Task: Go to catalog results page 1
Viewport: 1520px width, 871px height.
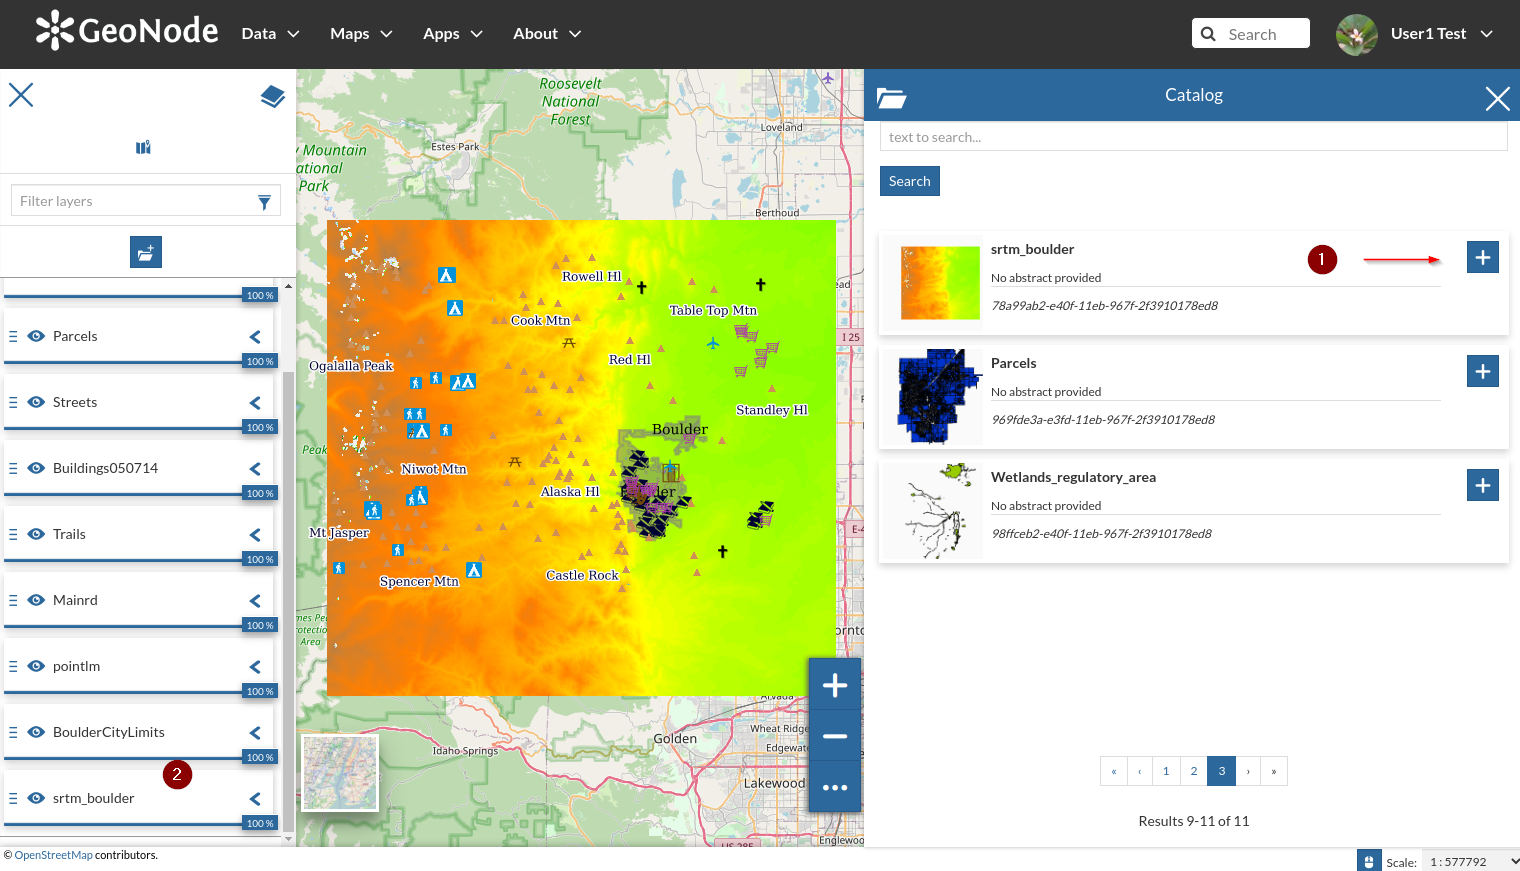Action: 1166,771
